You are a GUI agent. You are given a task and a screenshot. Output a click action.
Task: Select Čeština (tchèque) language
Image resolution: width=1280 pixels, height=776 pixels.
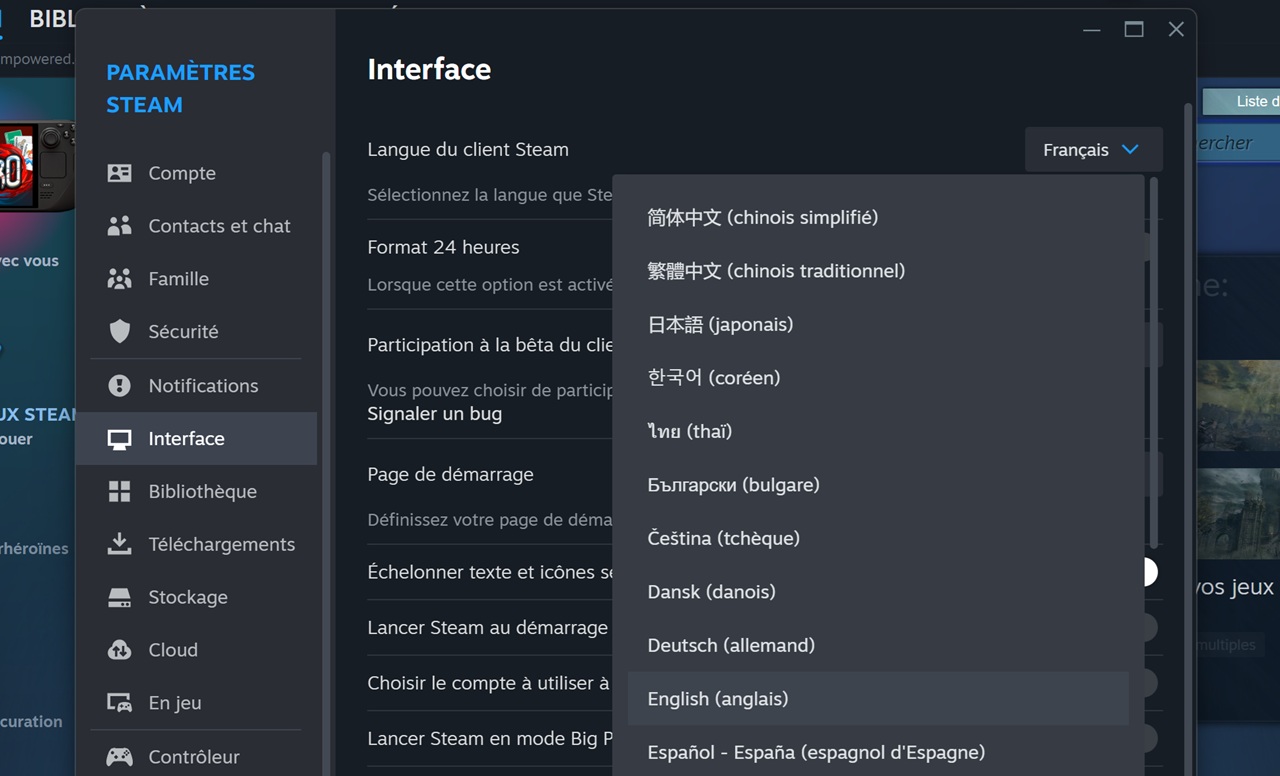click(878, 538)
